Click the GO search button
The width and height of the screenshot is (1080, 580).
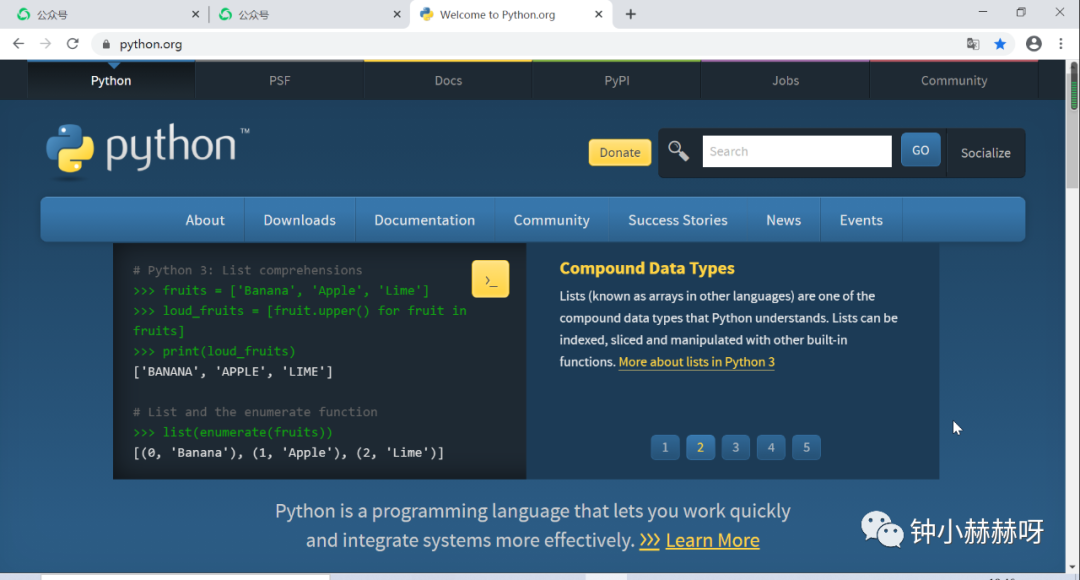pyautogui.click(x=921, y=150)
